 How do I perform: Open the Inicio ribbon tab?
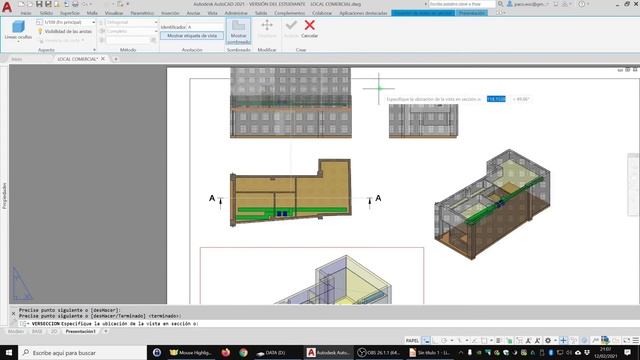click(x=26, y=13)
